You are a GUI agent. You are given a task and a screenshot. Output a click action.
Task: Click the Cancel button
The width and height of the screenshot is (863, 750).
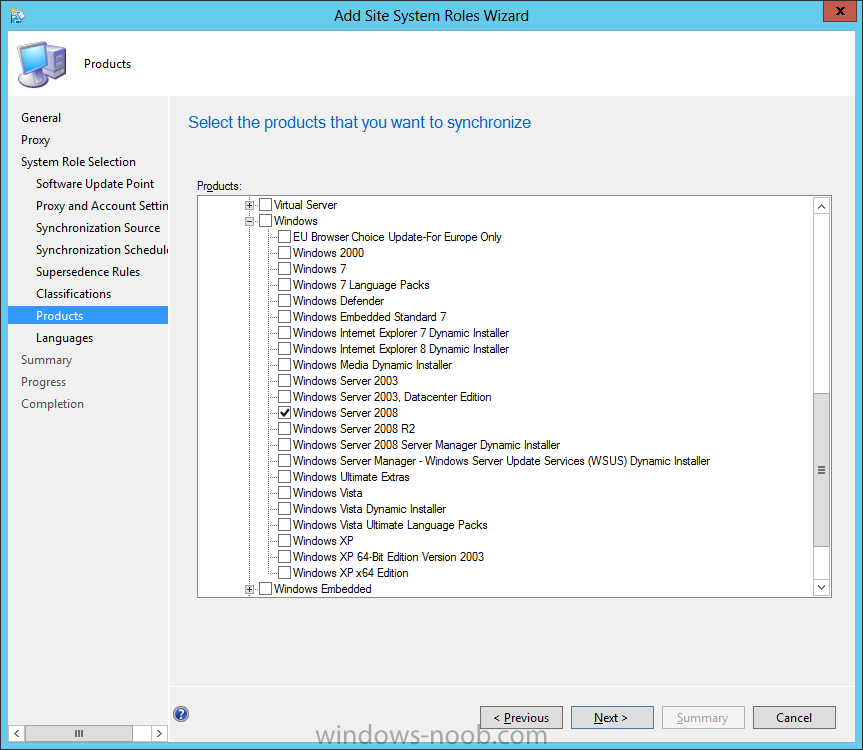tap(794, 718)
